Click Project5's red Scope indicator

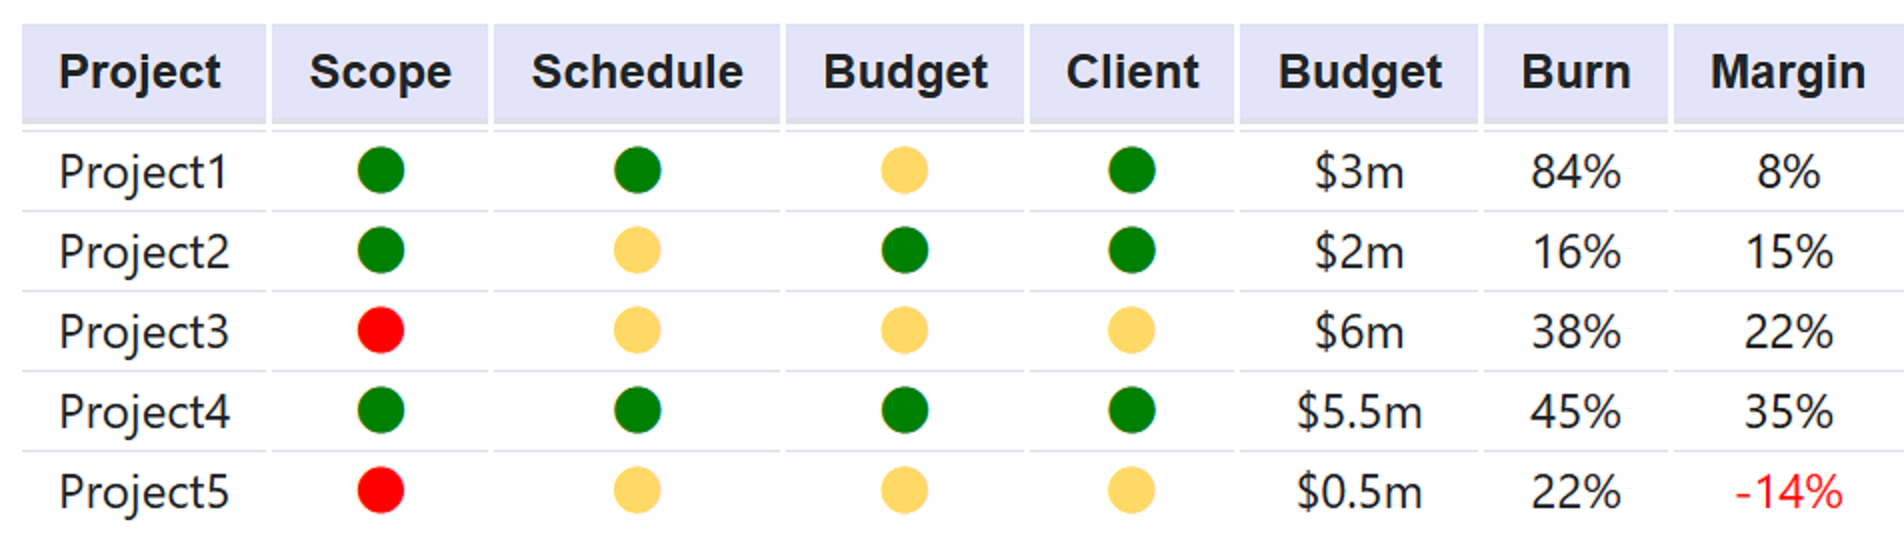pos(381,491)
